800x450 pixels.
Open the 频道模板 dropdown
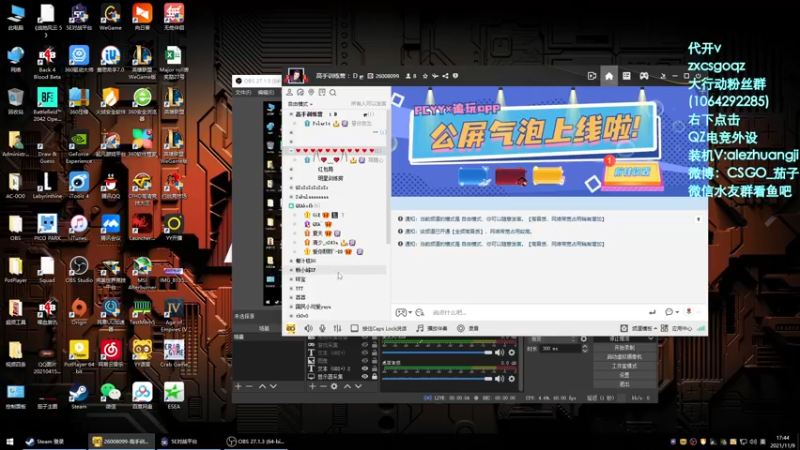(638, 329)
